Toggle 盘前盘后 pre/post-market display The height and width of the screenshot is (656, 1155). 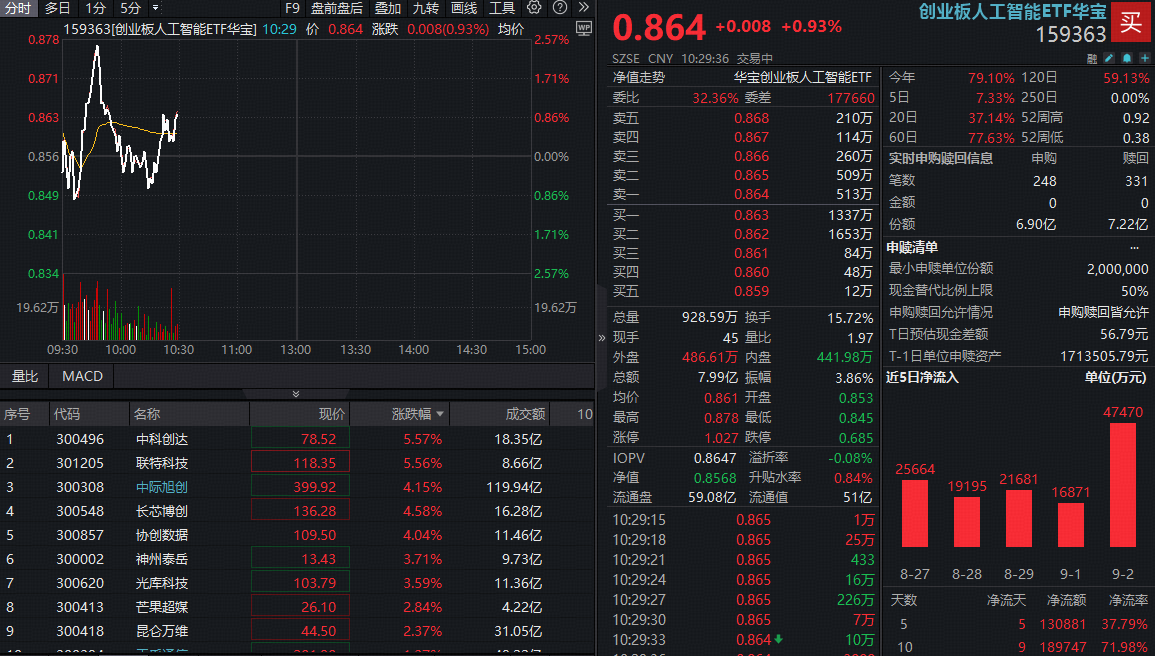point(337,8)
